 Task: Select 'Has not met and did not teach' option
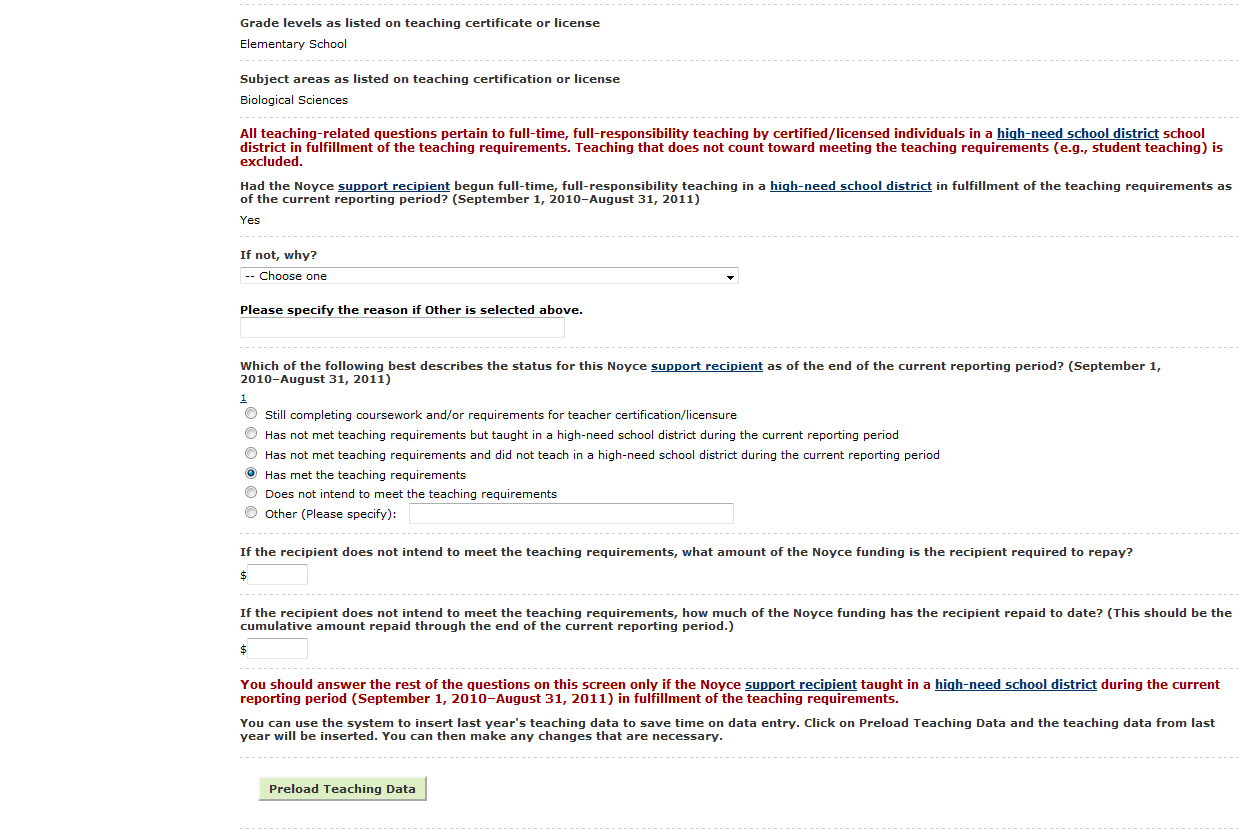click(251, 454)
